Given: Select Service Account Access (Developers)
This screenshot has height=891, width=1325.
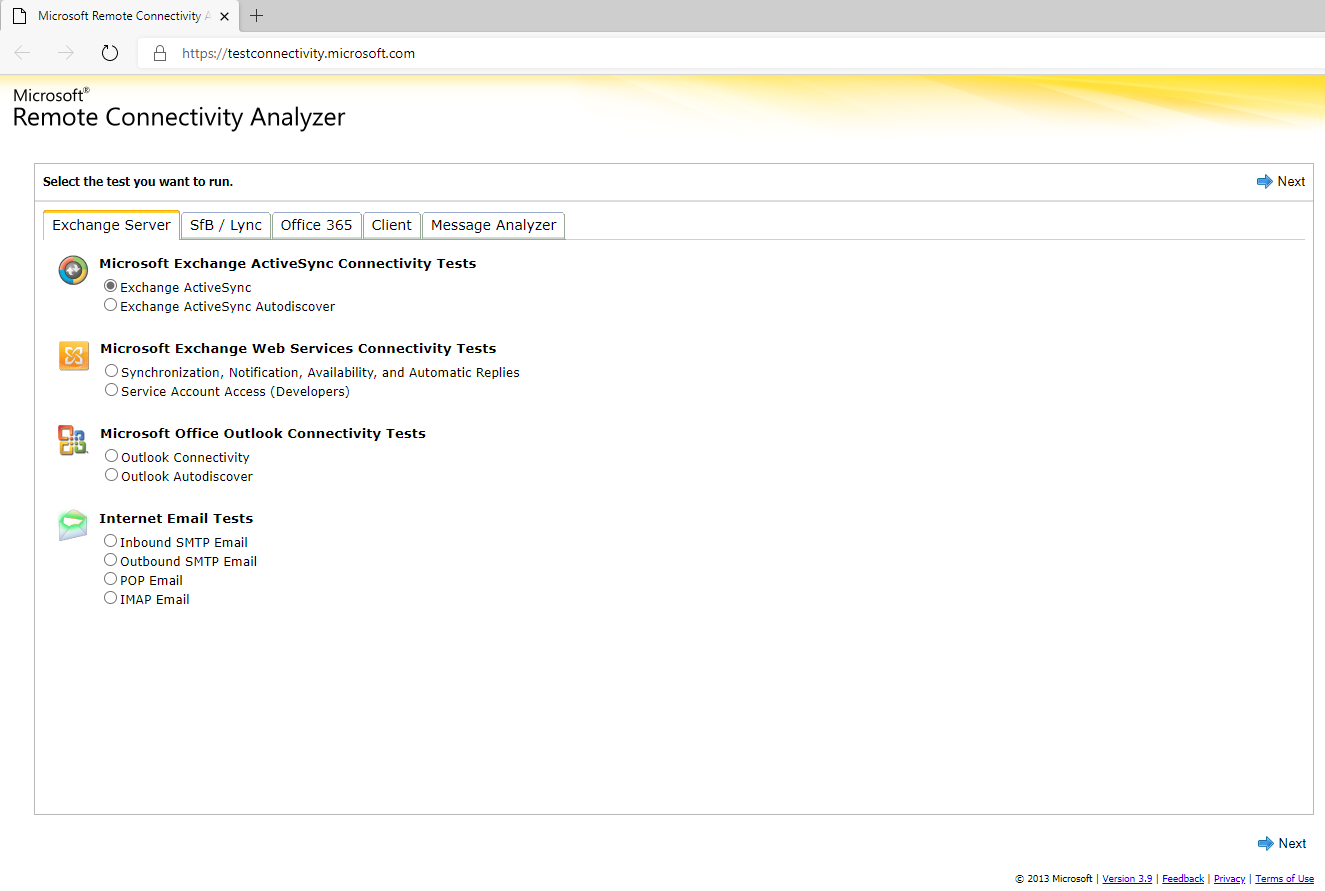Looking at the screenshot, I should point(112,390).
